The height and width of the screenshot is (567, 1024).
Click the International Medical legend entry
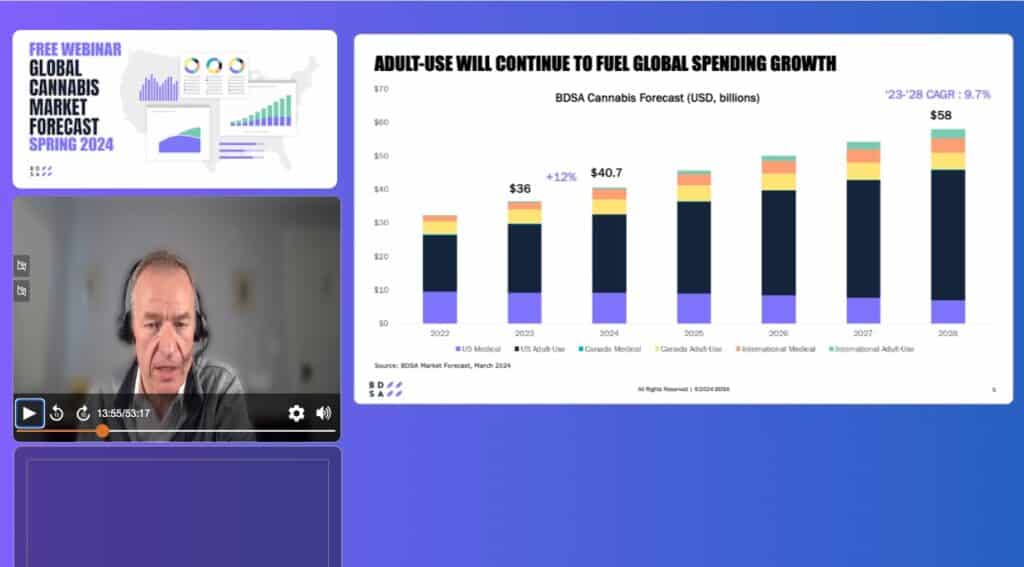(x=776, y=349)
